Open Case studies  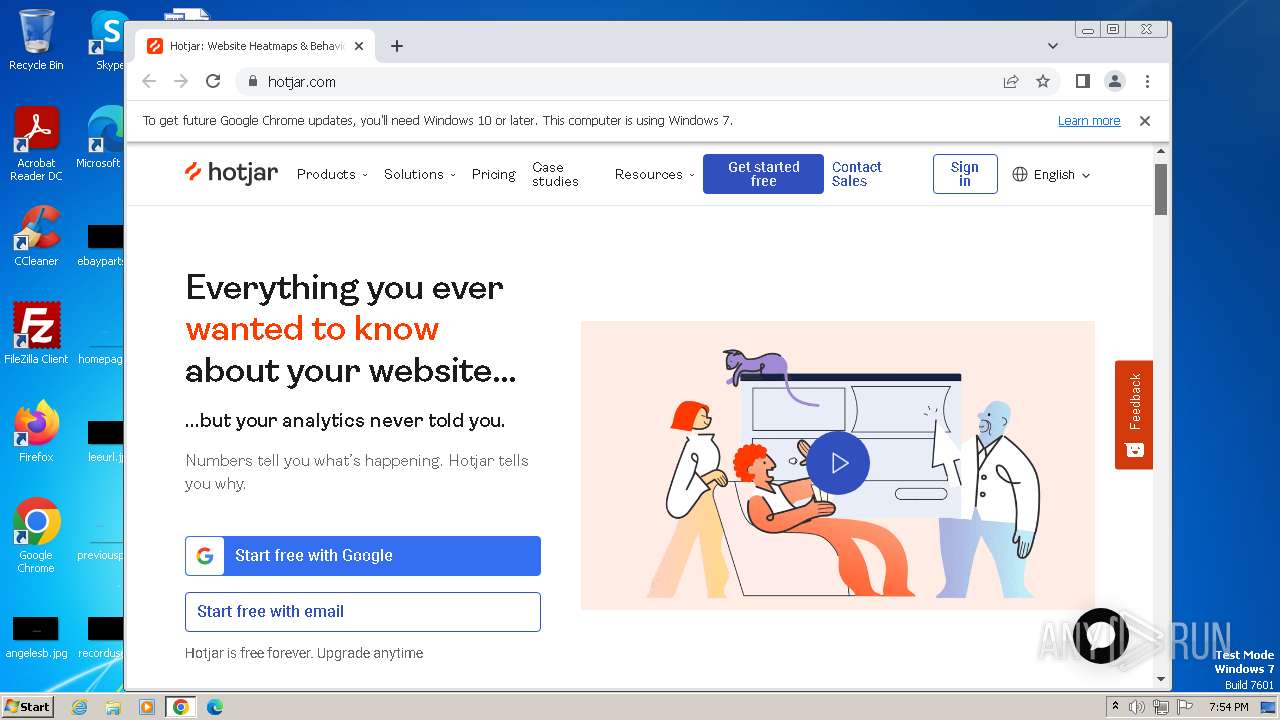click(555, 174)
